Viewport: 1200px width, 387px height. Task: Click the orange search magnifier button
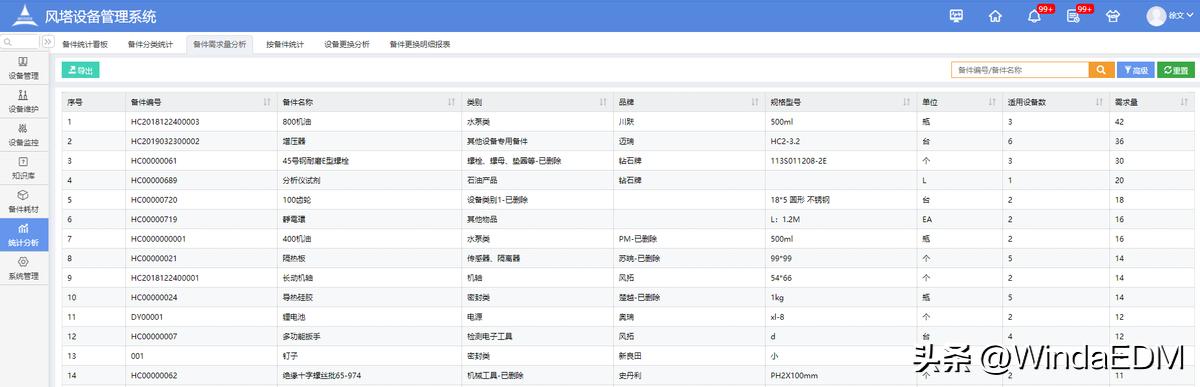(1101, 70)
